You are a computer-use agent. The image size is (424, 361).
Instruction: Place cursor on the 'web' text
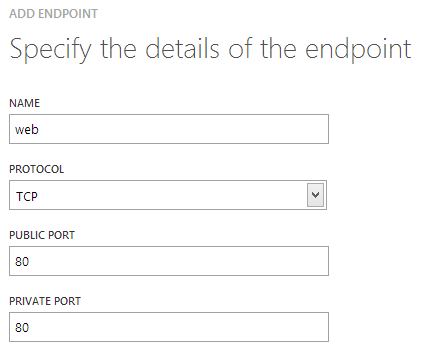tap(27, 129)
